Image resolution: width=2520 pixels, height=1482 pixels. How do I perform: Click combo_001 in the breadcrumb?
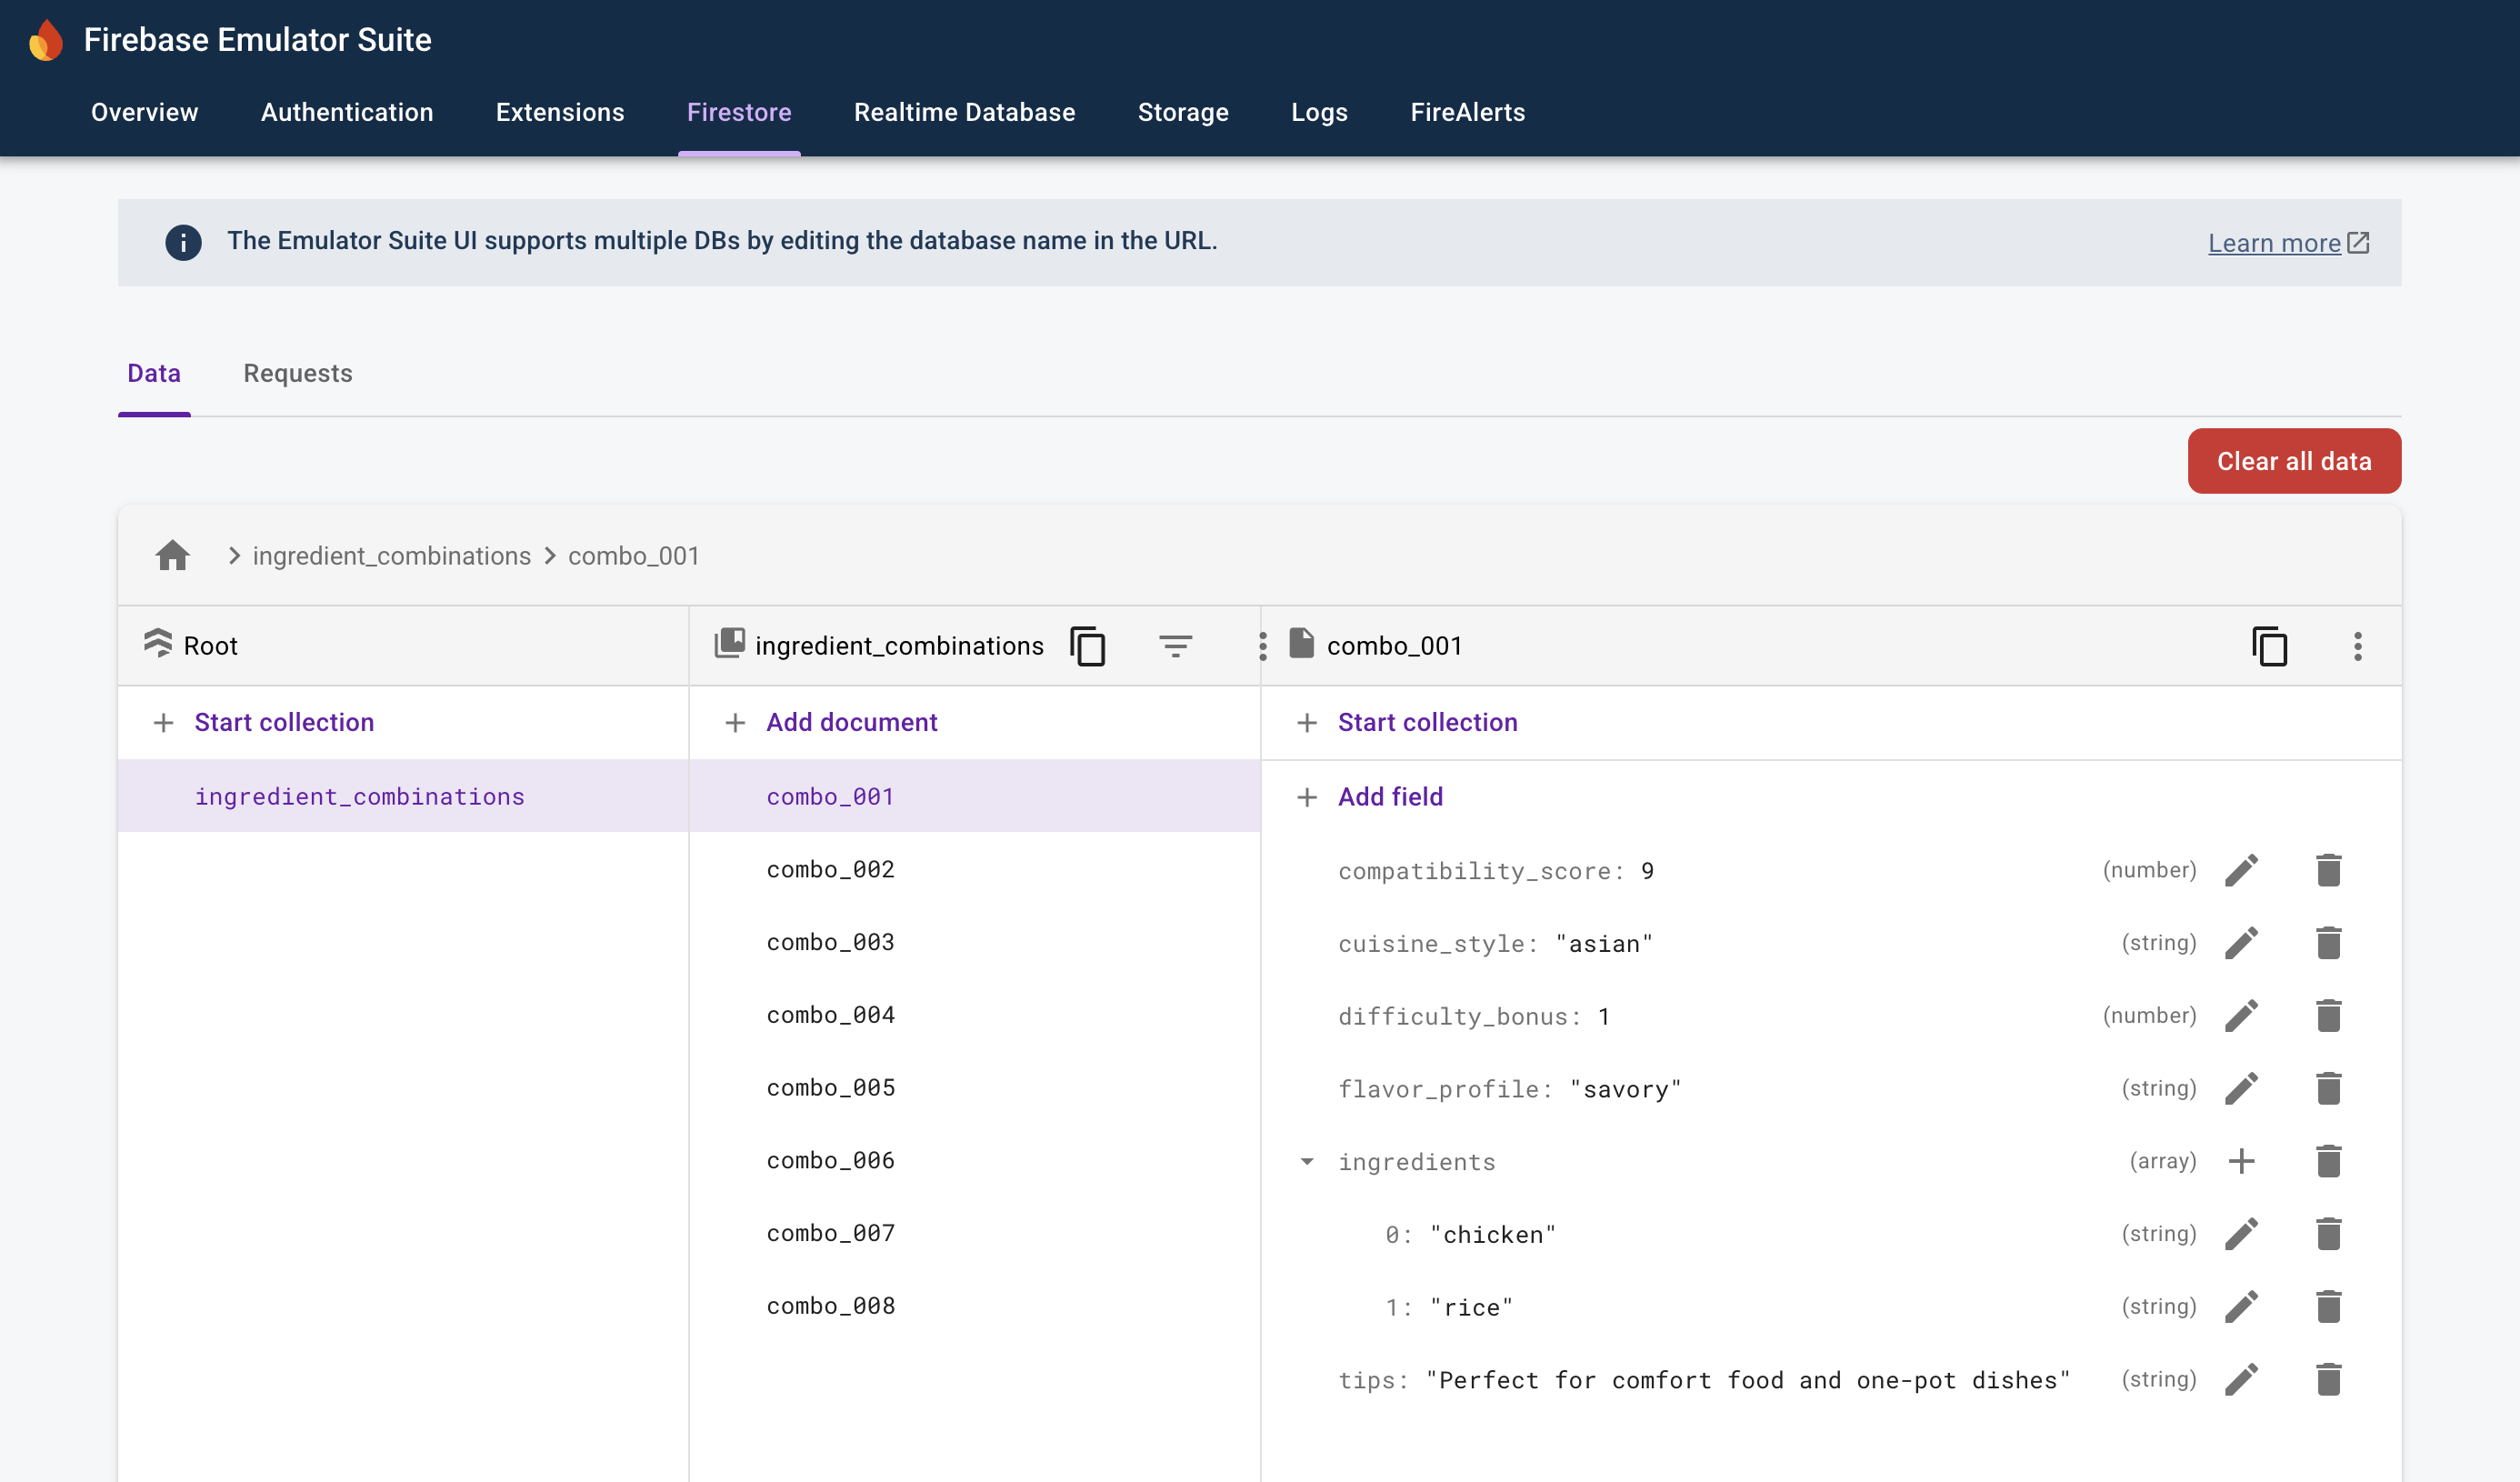click(x=633, y=556)
